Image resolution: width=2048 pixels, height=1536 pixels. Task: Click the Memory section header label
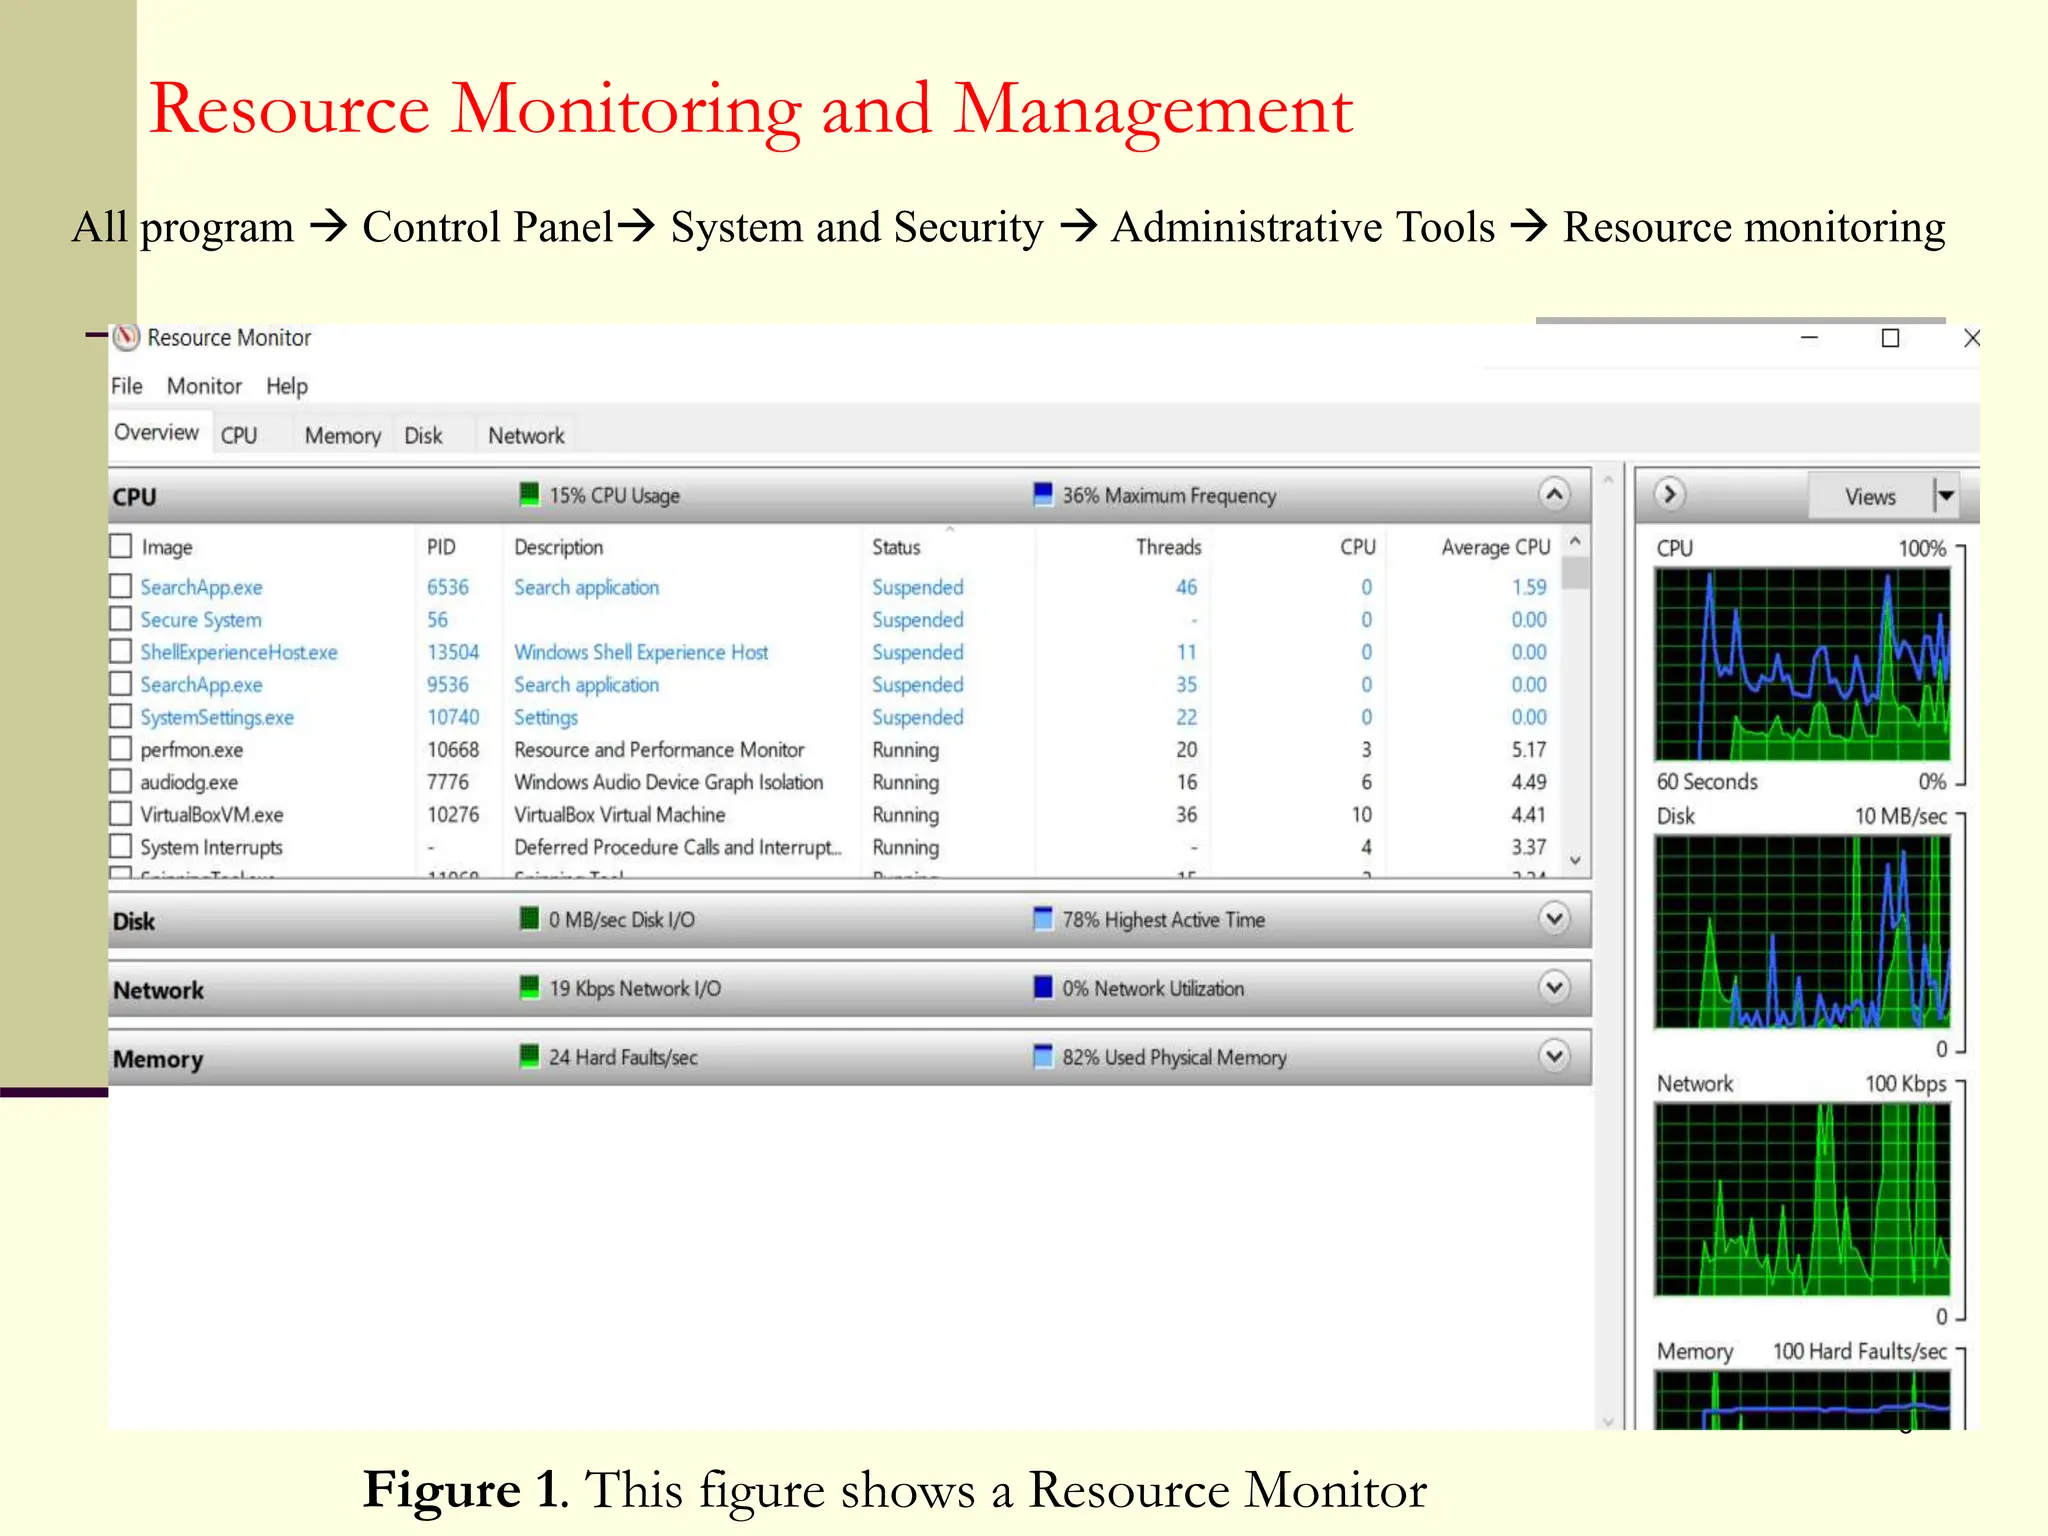point(158,1059)
